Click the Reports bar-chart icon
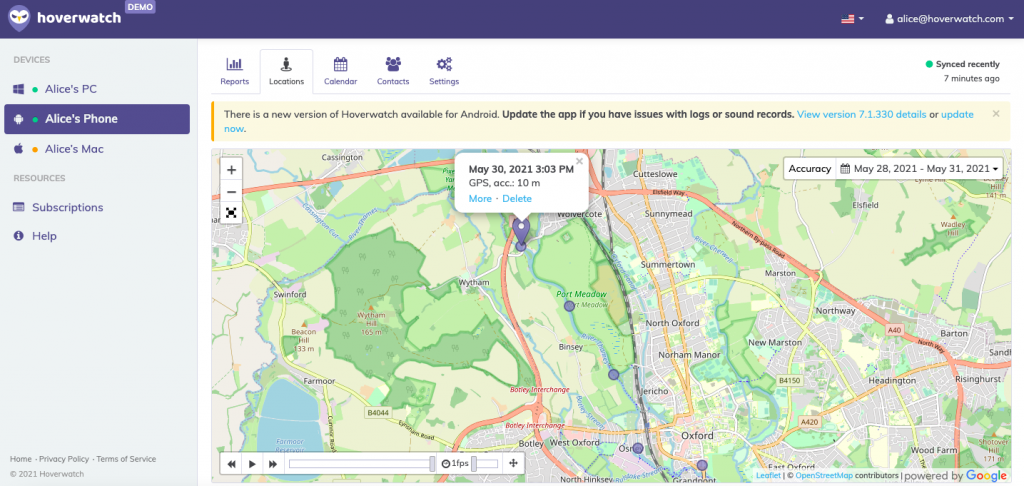The width and height of the screenshot is (1024, 486). pos(234,64)
